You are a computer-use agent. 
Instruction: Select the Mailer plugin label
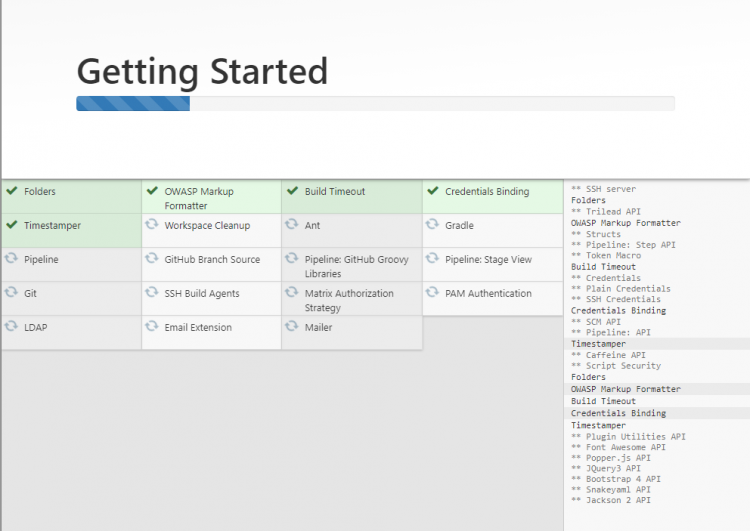click(x=319, y=327)
